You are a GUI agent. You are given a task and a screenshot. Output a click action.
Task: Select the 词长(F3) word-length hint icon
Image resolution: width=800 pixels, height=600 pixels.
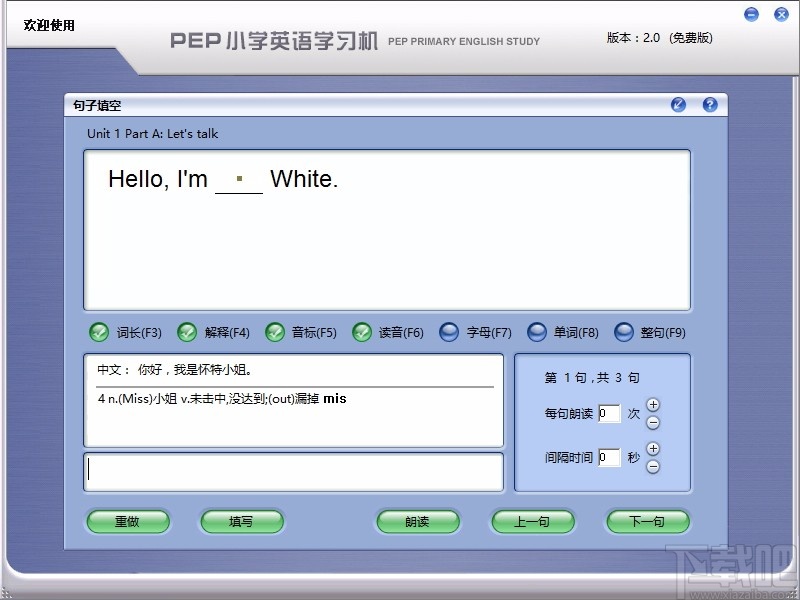(x=98, y=332)
